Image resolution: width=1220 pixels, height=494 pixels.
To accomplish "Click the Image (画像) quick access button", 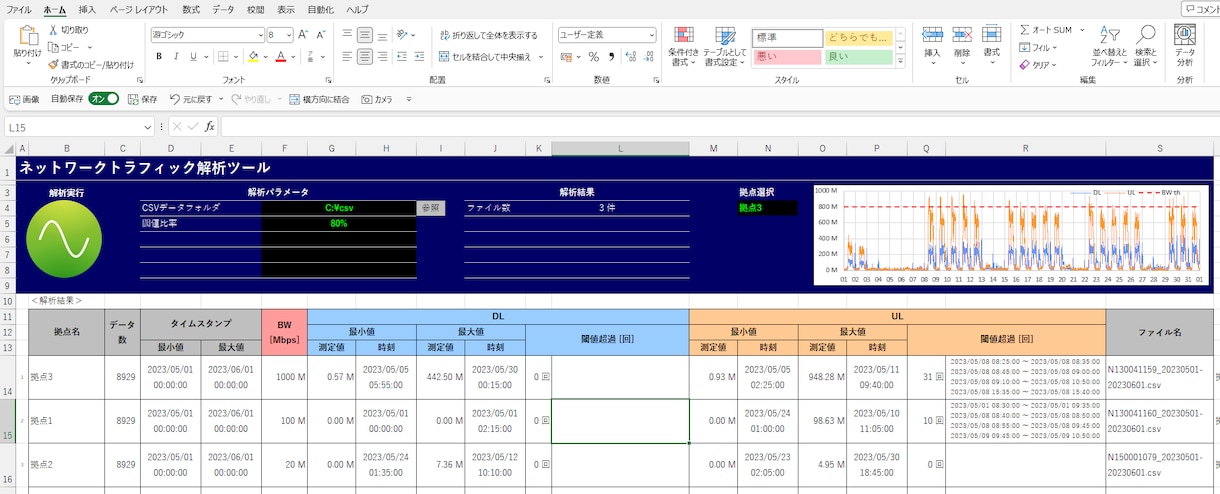I will 24,99.
